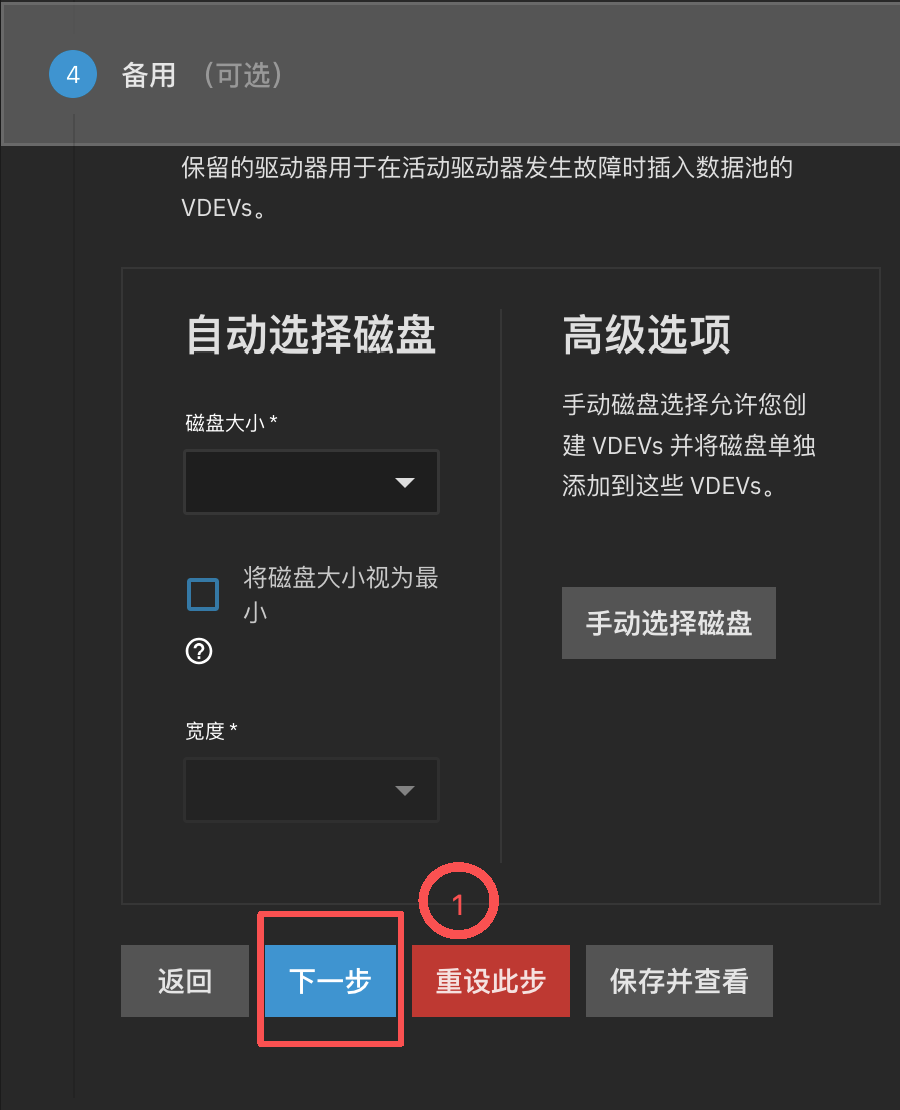The width and height of the screenshot is (900, 1110).
Task: Collapse the 备用 step header
Action: (x=450, y=74)
